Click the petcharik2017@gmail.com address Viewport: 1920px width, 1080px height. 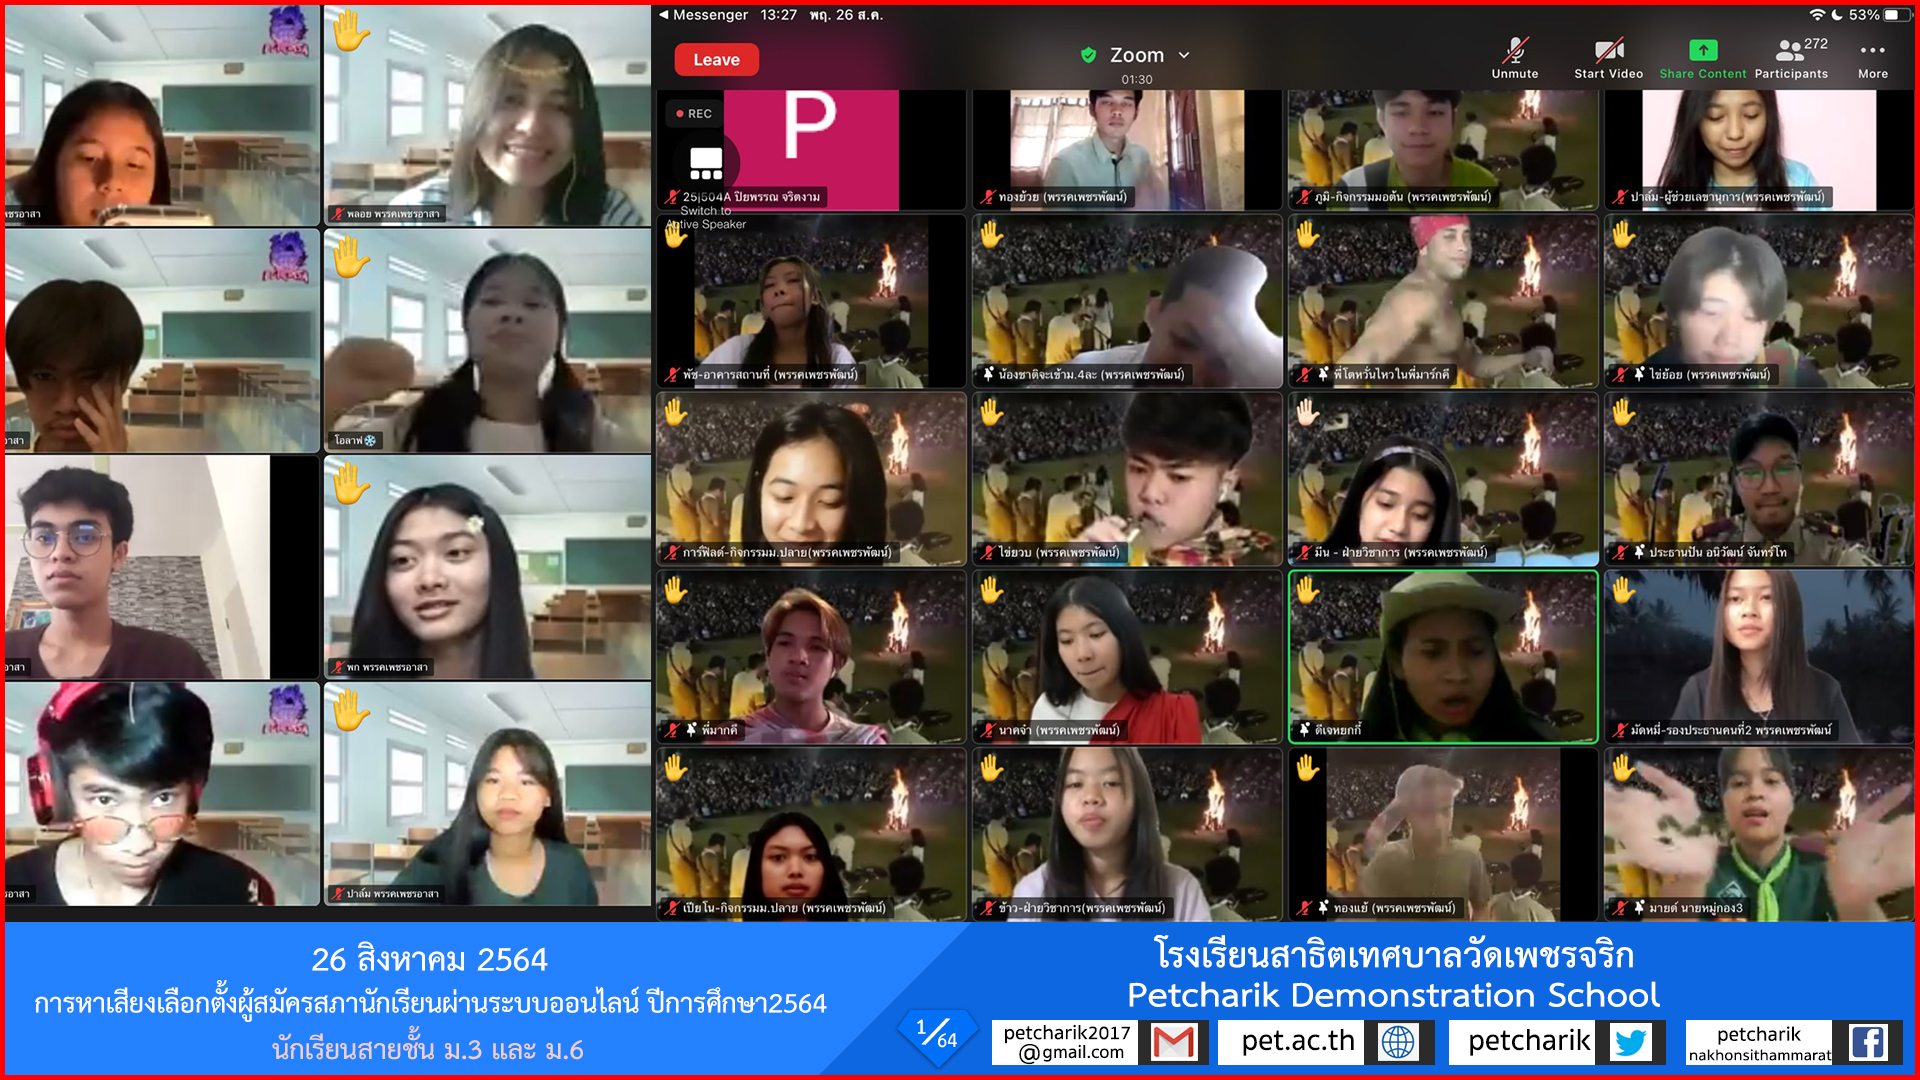(1067, 1042)
